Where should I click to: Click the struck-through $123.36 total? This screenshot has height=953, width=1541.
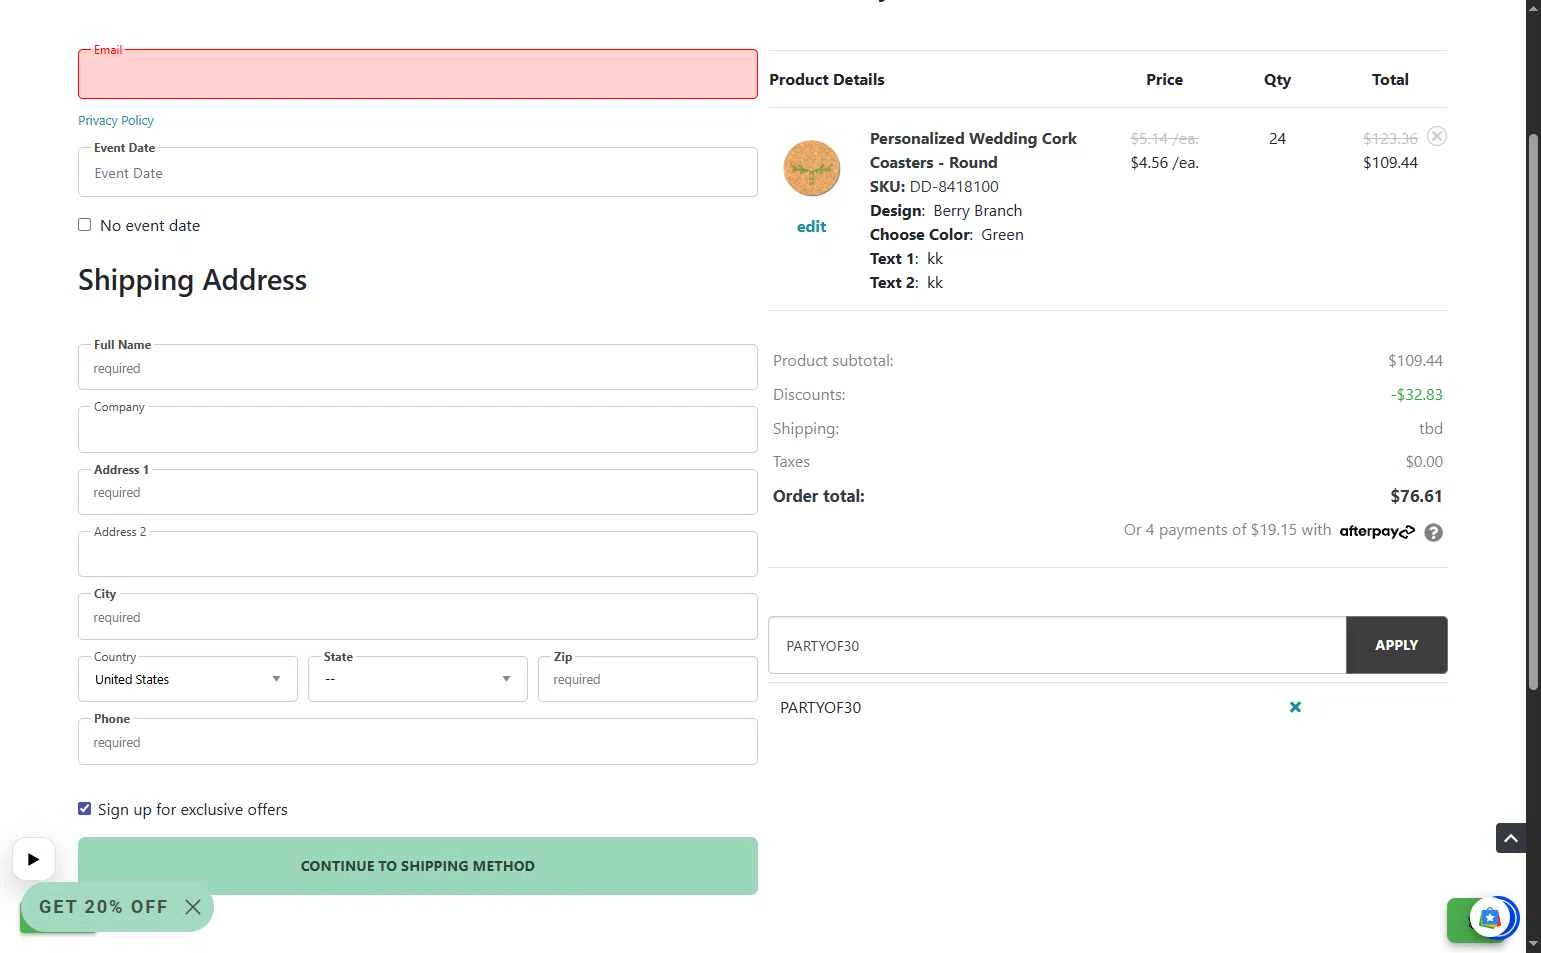click(x=1390, y=138)
